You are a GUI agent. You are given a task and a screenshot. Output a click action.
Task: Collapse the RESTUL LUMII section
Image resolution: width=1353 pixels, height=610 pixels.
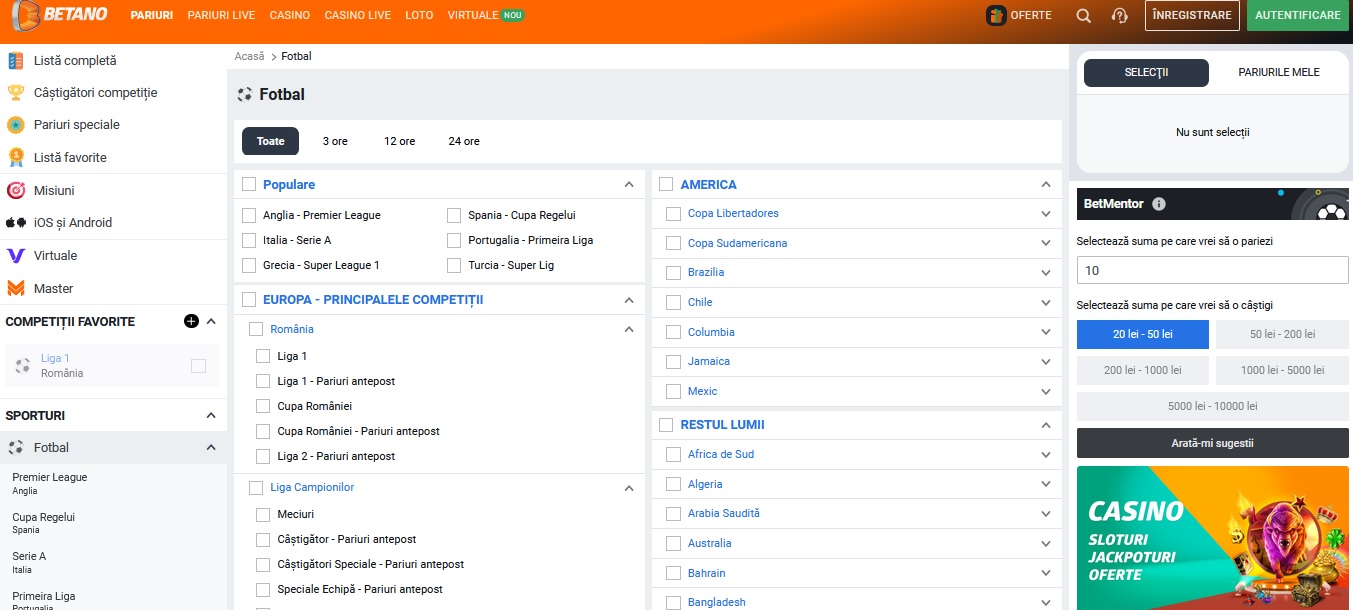(x=1046, y=425)
